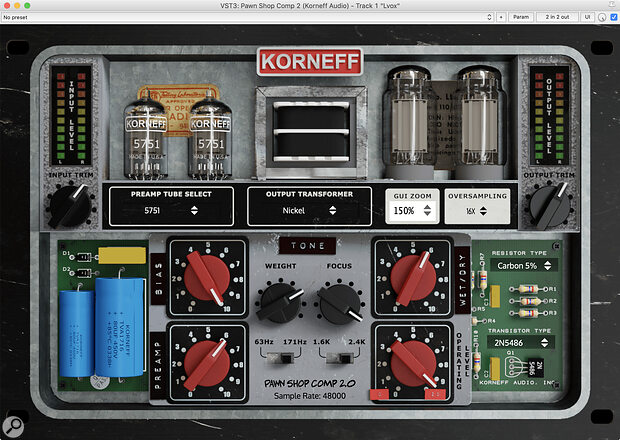The image size is (620, 440).
Task: Click the Focus tone knob
Action: (x=340, y=304)
